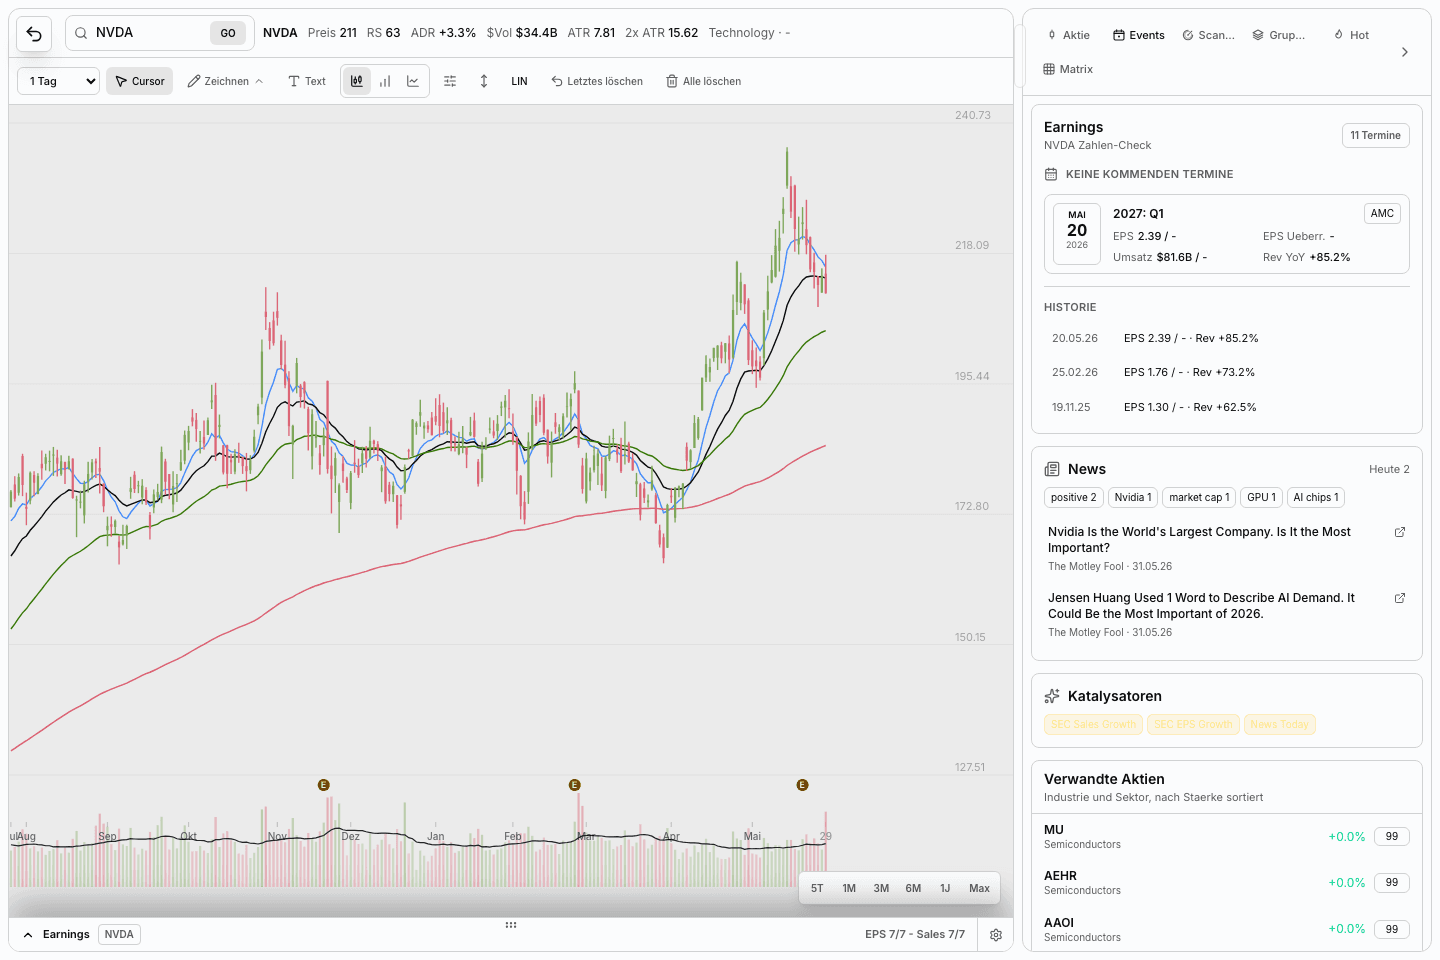Set chart range to 1M
The height and width of the screenshot is (960, 1440).
(x=849, y=888)
